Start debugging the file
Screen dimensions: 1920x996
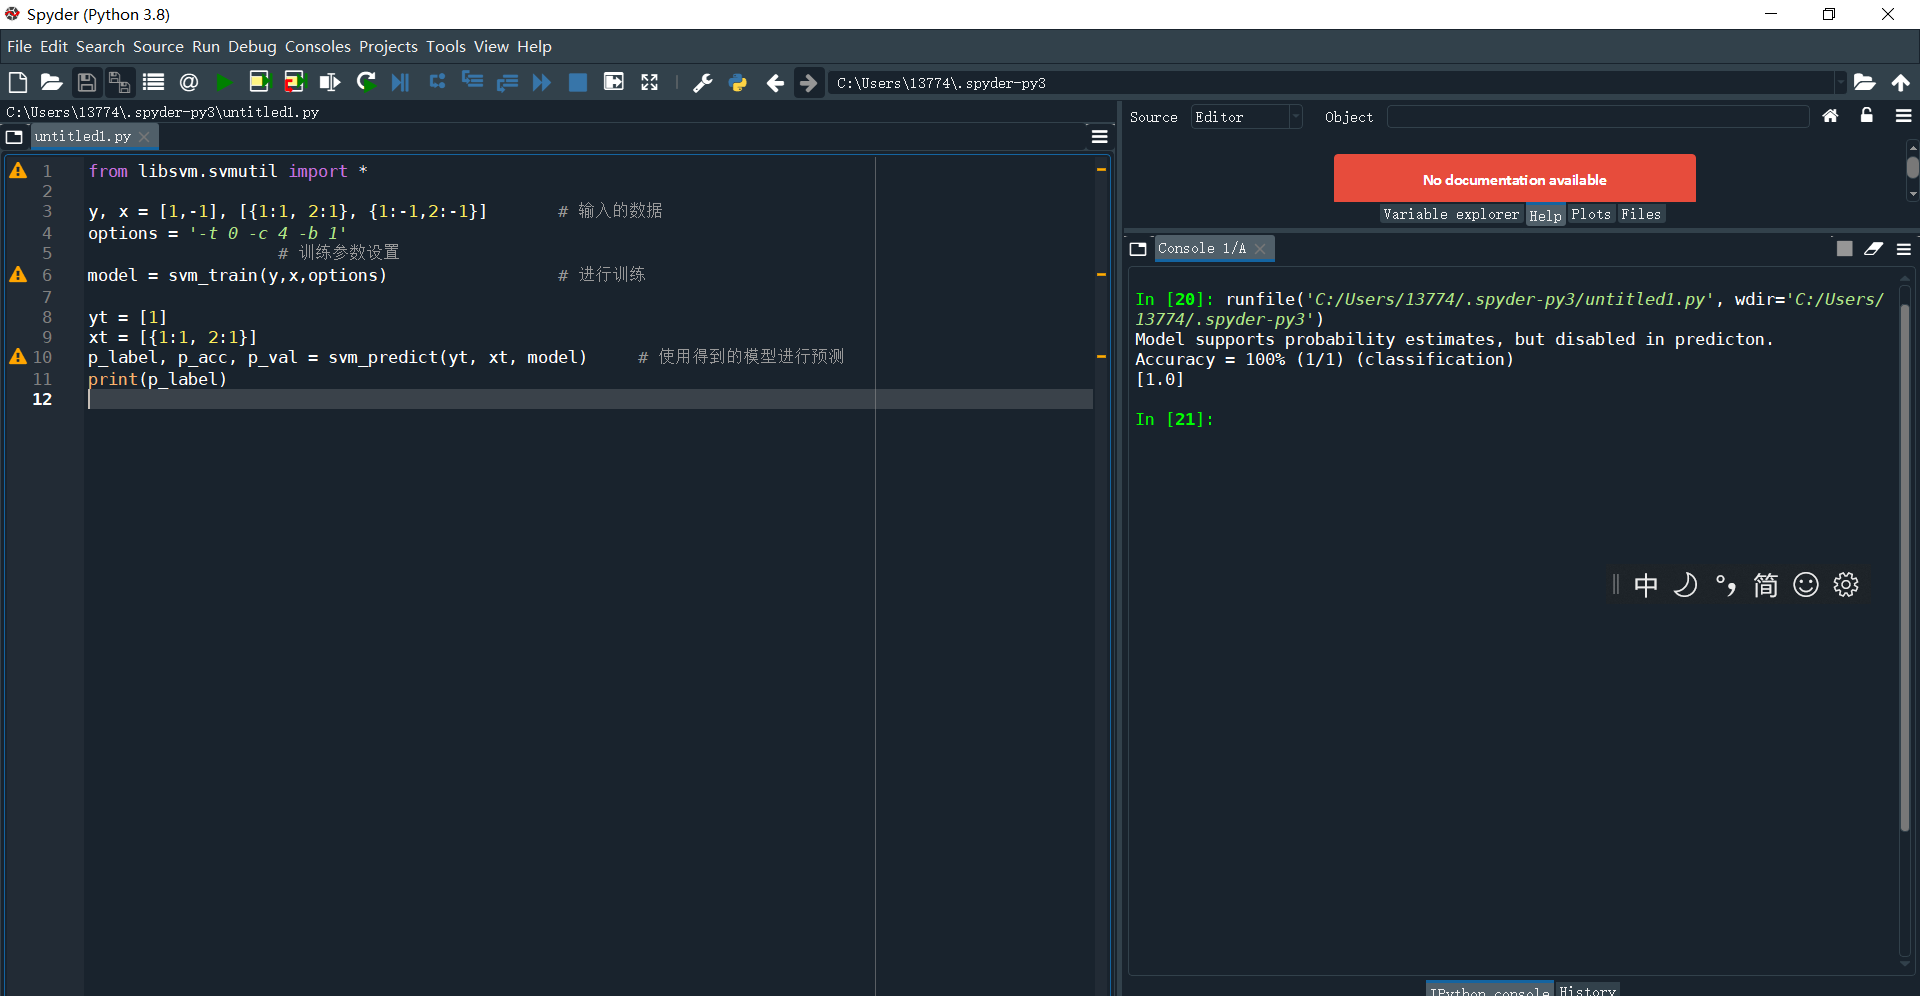click(400, 82)
